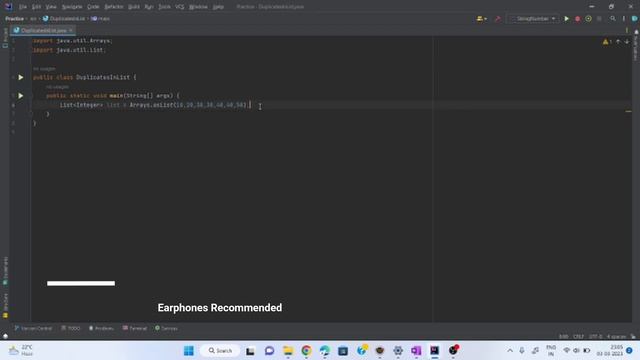640x360 pixels.
Task: Open the Window menu
Action: (x=198, y=7)
